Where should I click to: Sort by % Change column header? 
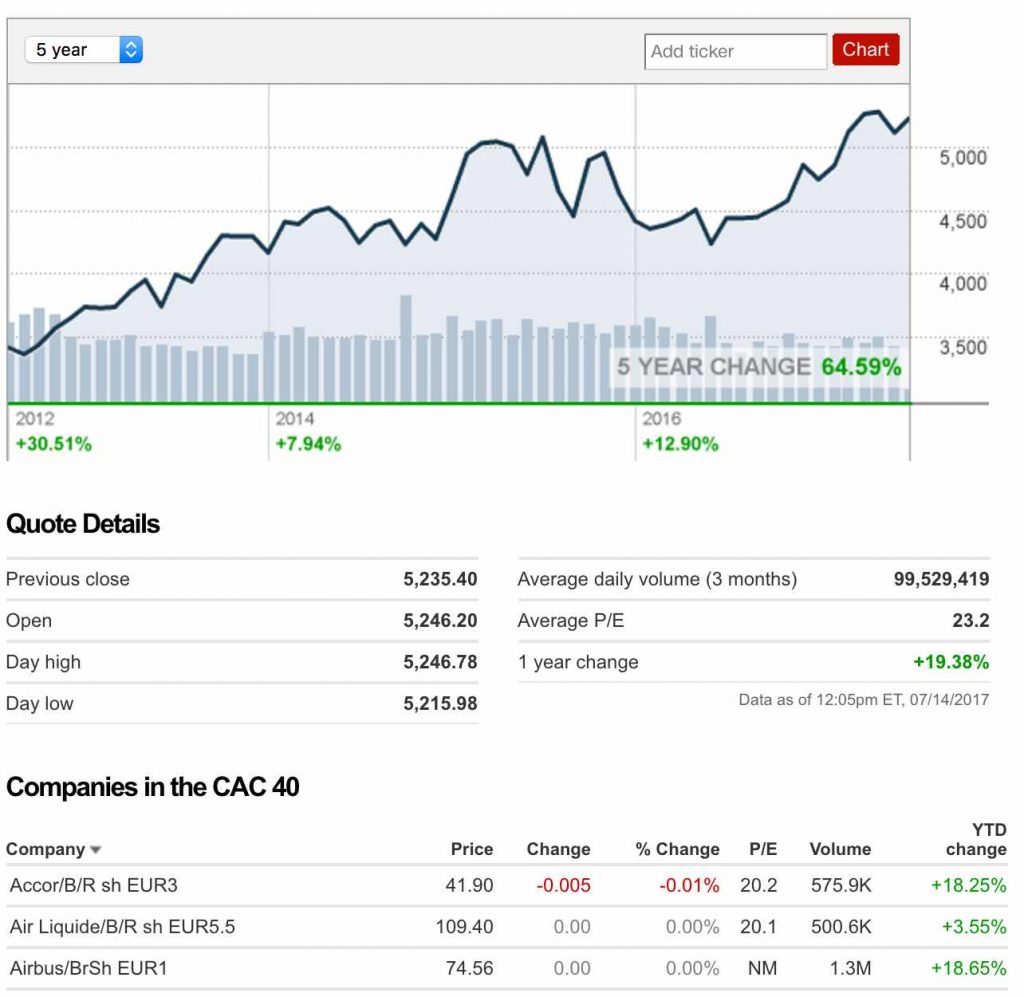click(677, 849)
